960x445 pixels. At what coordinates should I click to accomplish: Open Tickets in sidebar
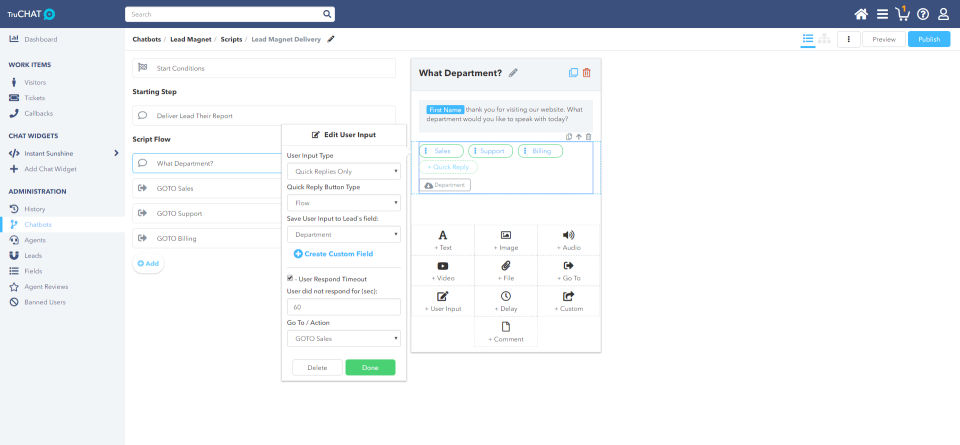click(34, 98)
